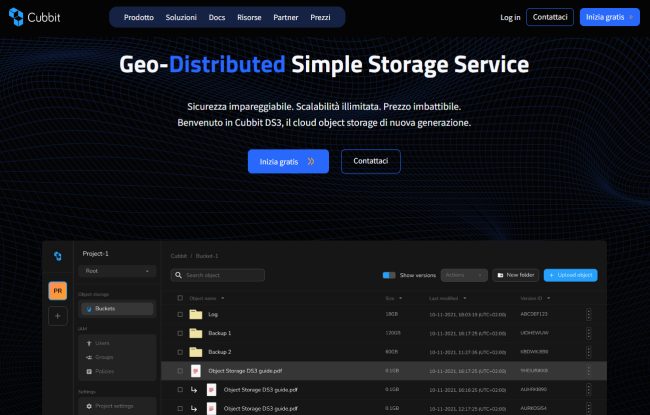Sort by Version ID column arrow
Screen dimensions: 650x415
click(548, 299)
